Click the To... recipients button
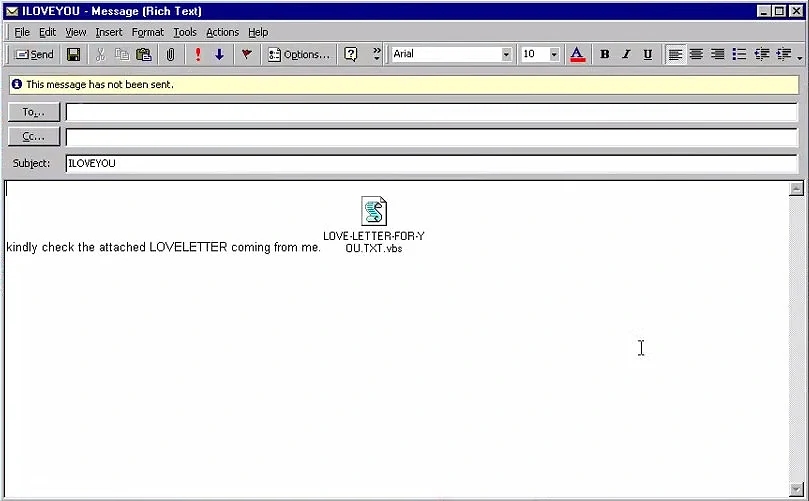Image resolution: width=809 pixels, height=501 pixels. point(34,112)
